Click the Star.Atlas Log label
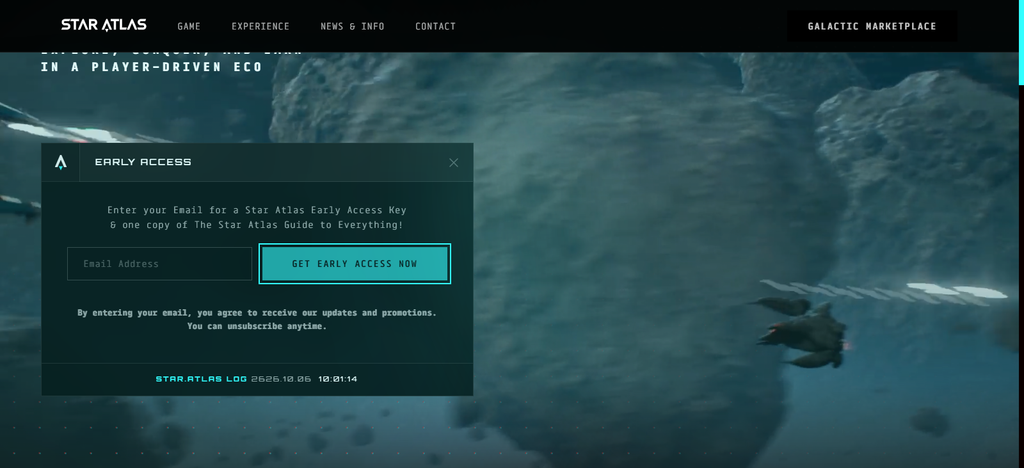 [201, 379]
